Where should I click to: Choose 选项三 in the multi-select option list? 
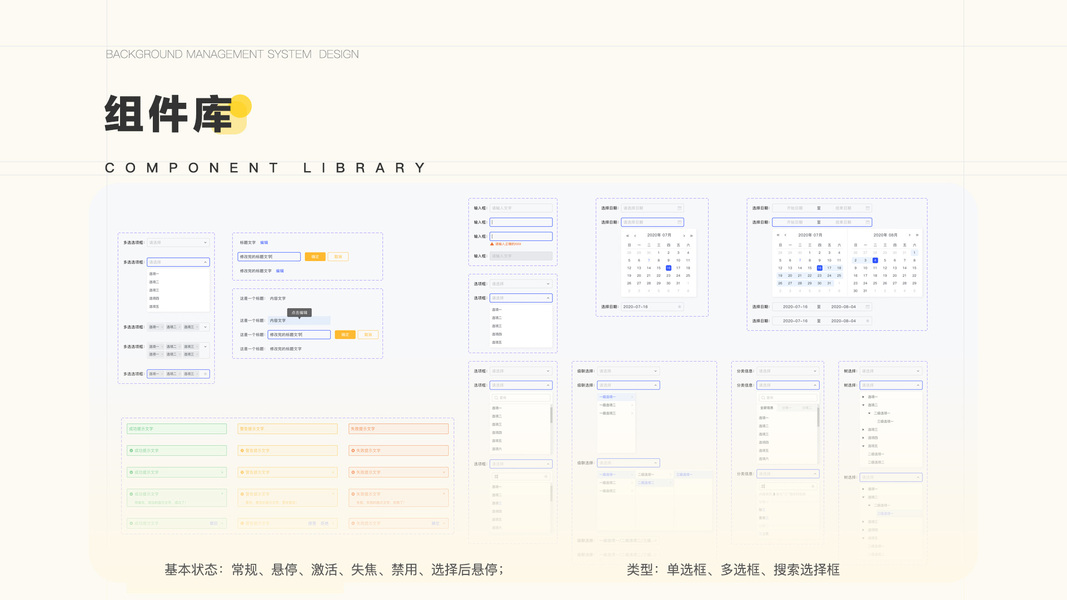pyautogui.click(x=154, y=290)
